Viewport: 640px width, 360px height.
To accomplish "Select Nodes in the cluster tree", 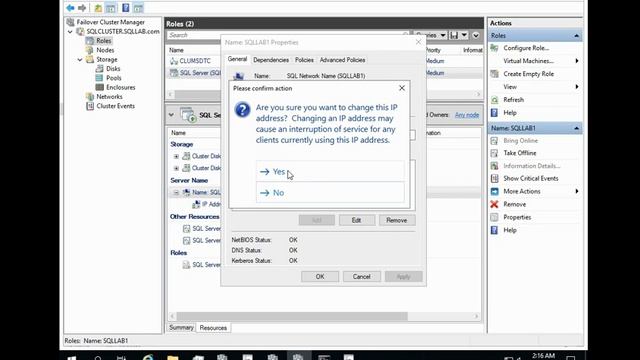I will 105,50.
